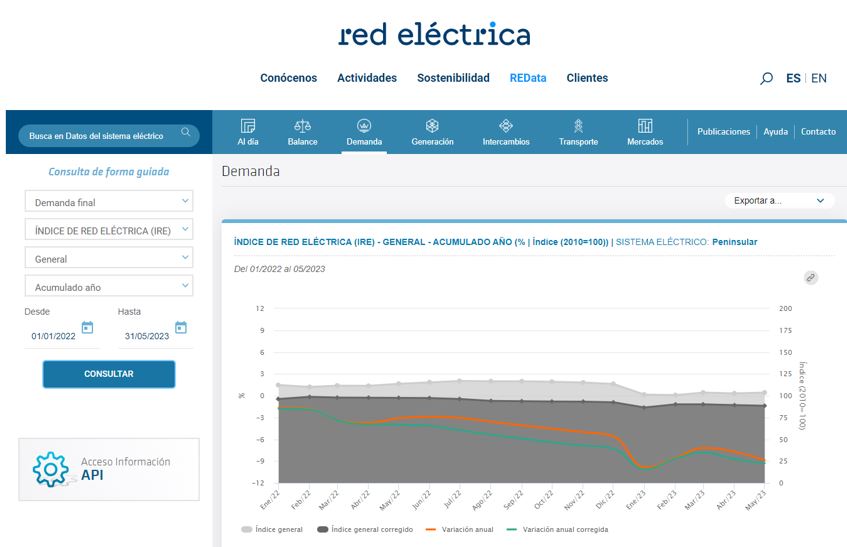Toggle Índice general corregido legend series
The image size is (847, 547).
coord(365,530)
